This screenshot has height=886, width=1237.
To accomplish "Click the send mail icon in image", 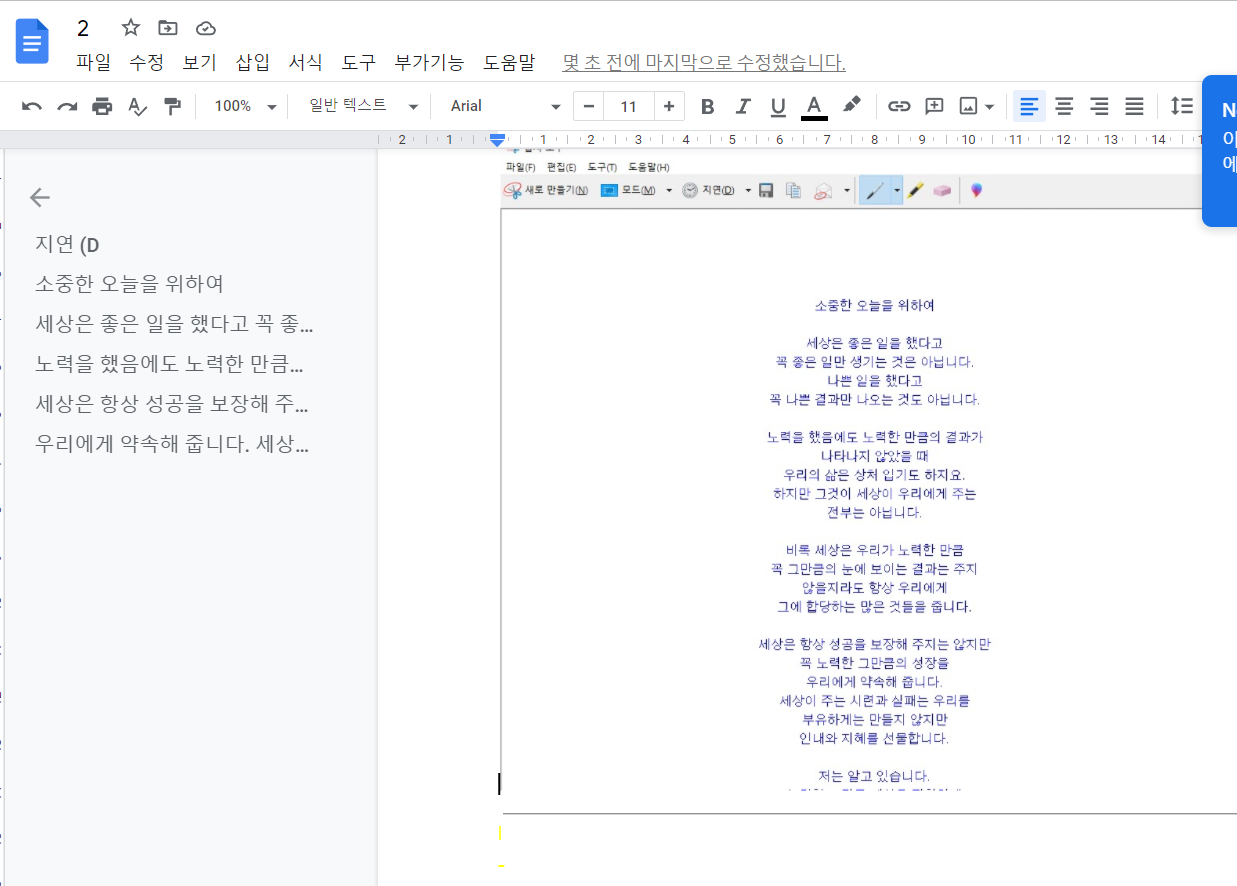I will [823, 190].
